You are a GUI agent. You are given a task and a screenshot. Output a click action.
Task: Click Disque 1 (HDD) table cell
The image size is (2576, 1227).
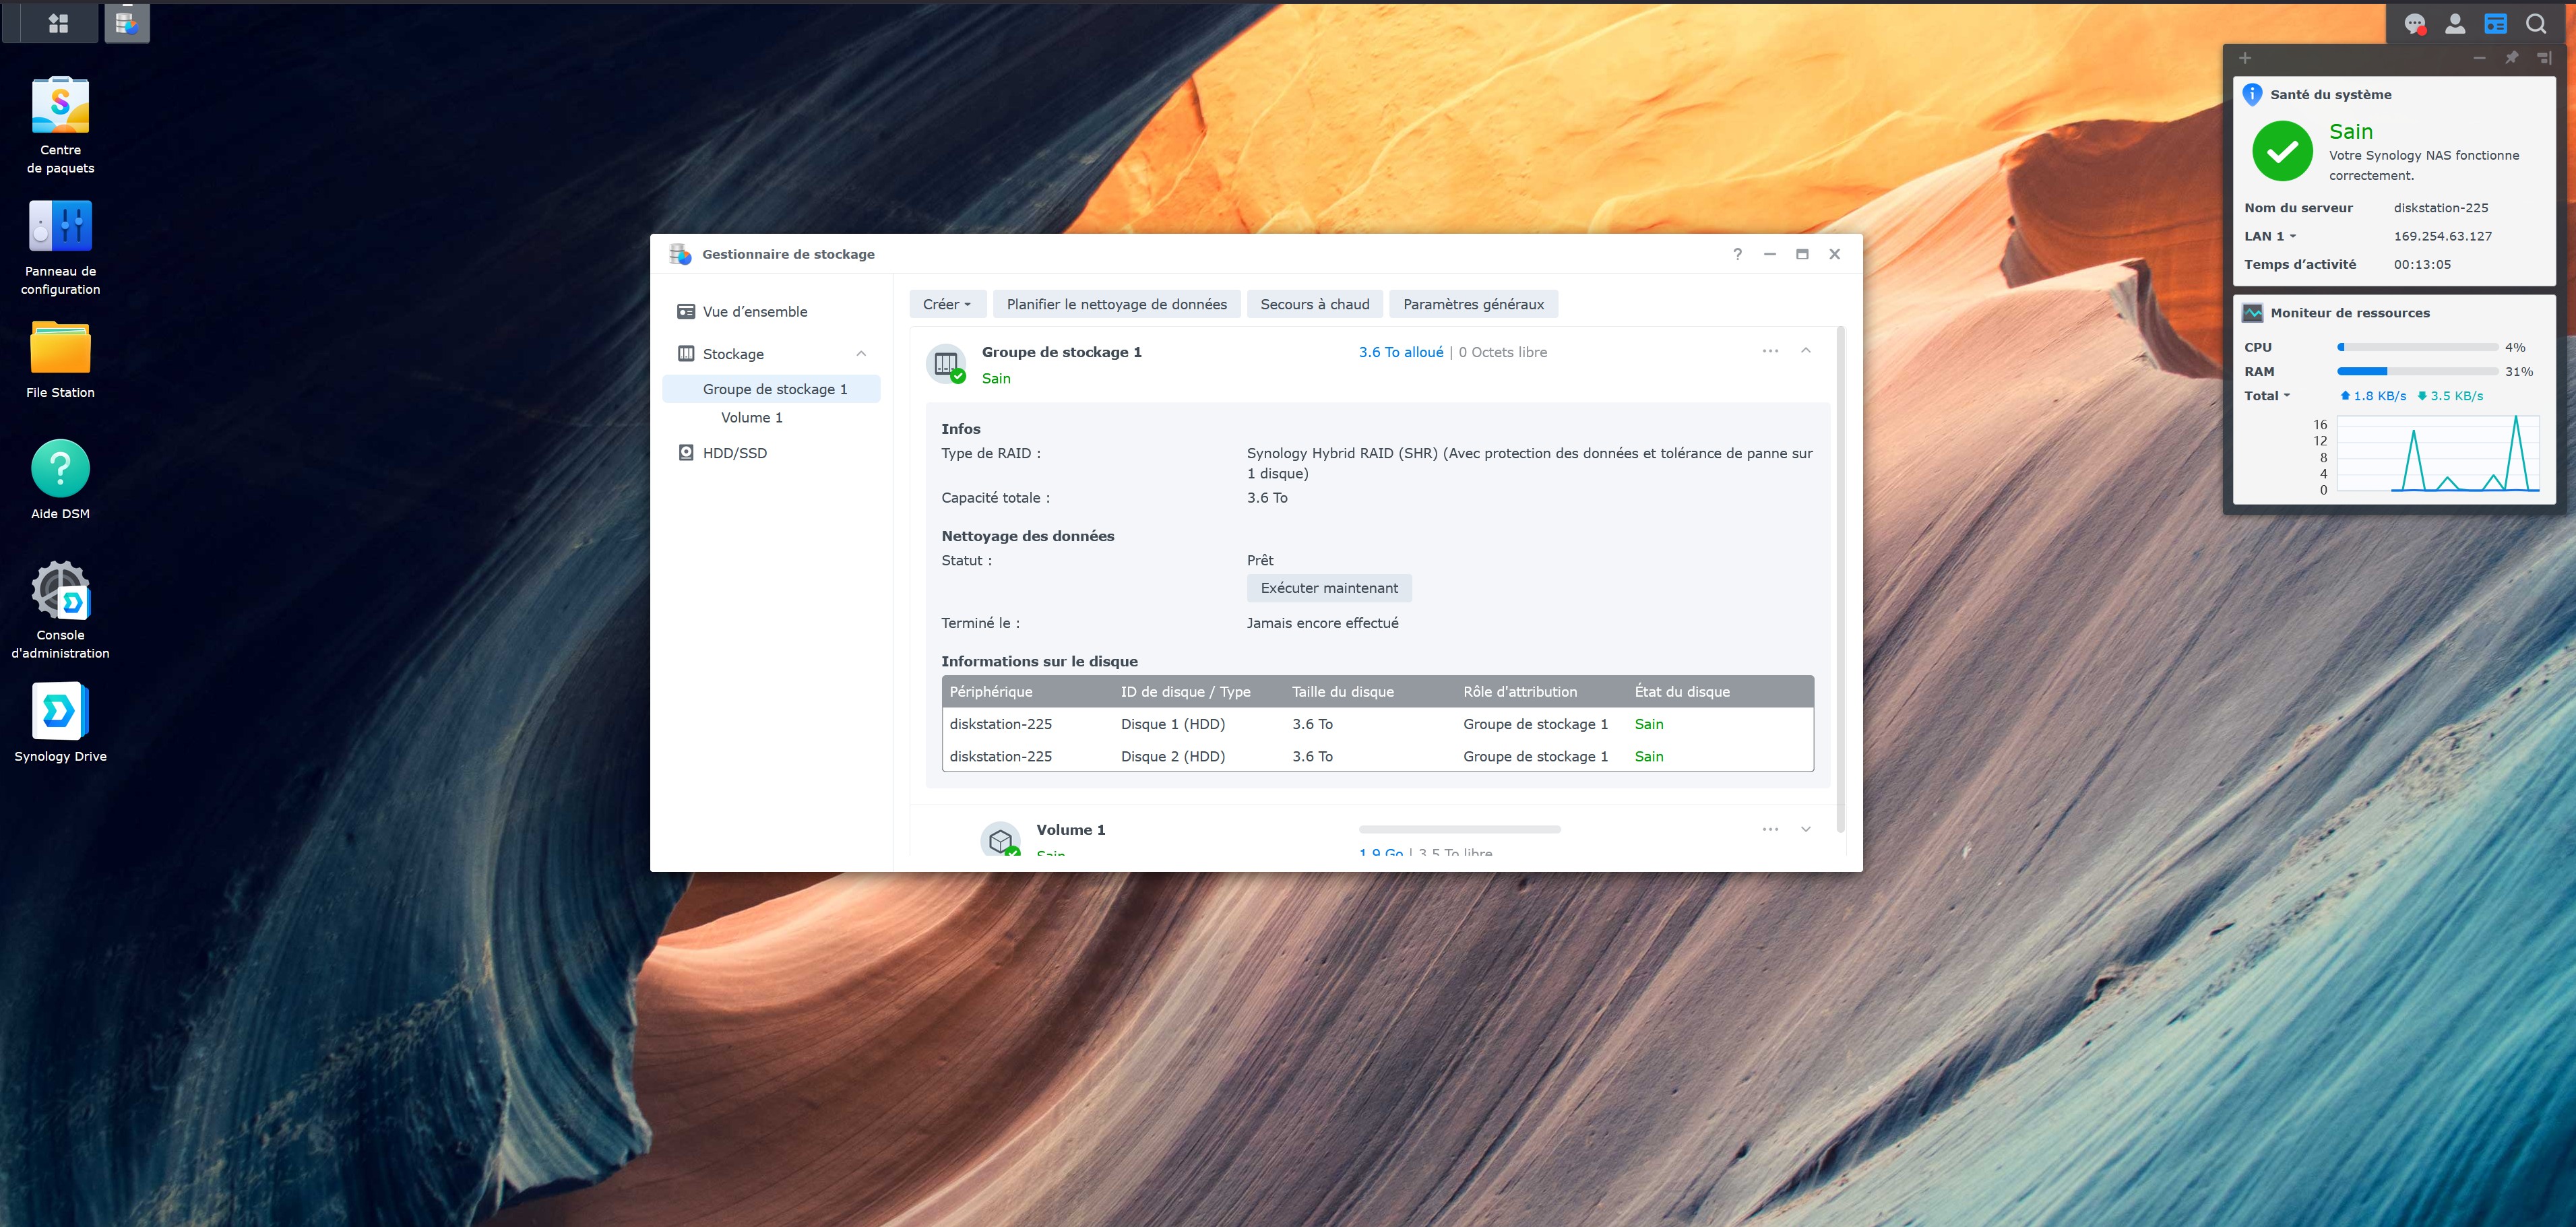tap(1172, 724)
